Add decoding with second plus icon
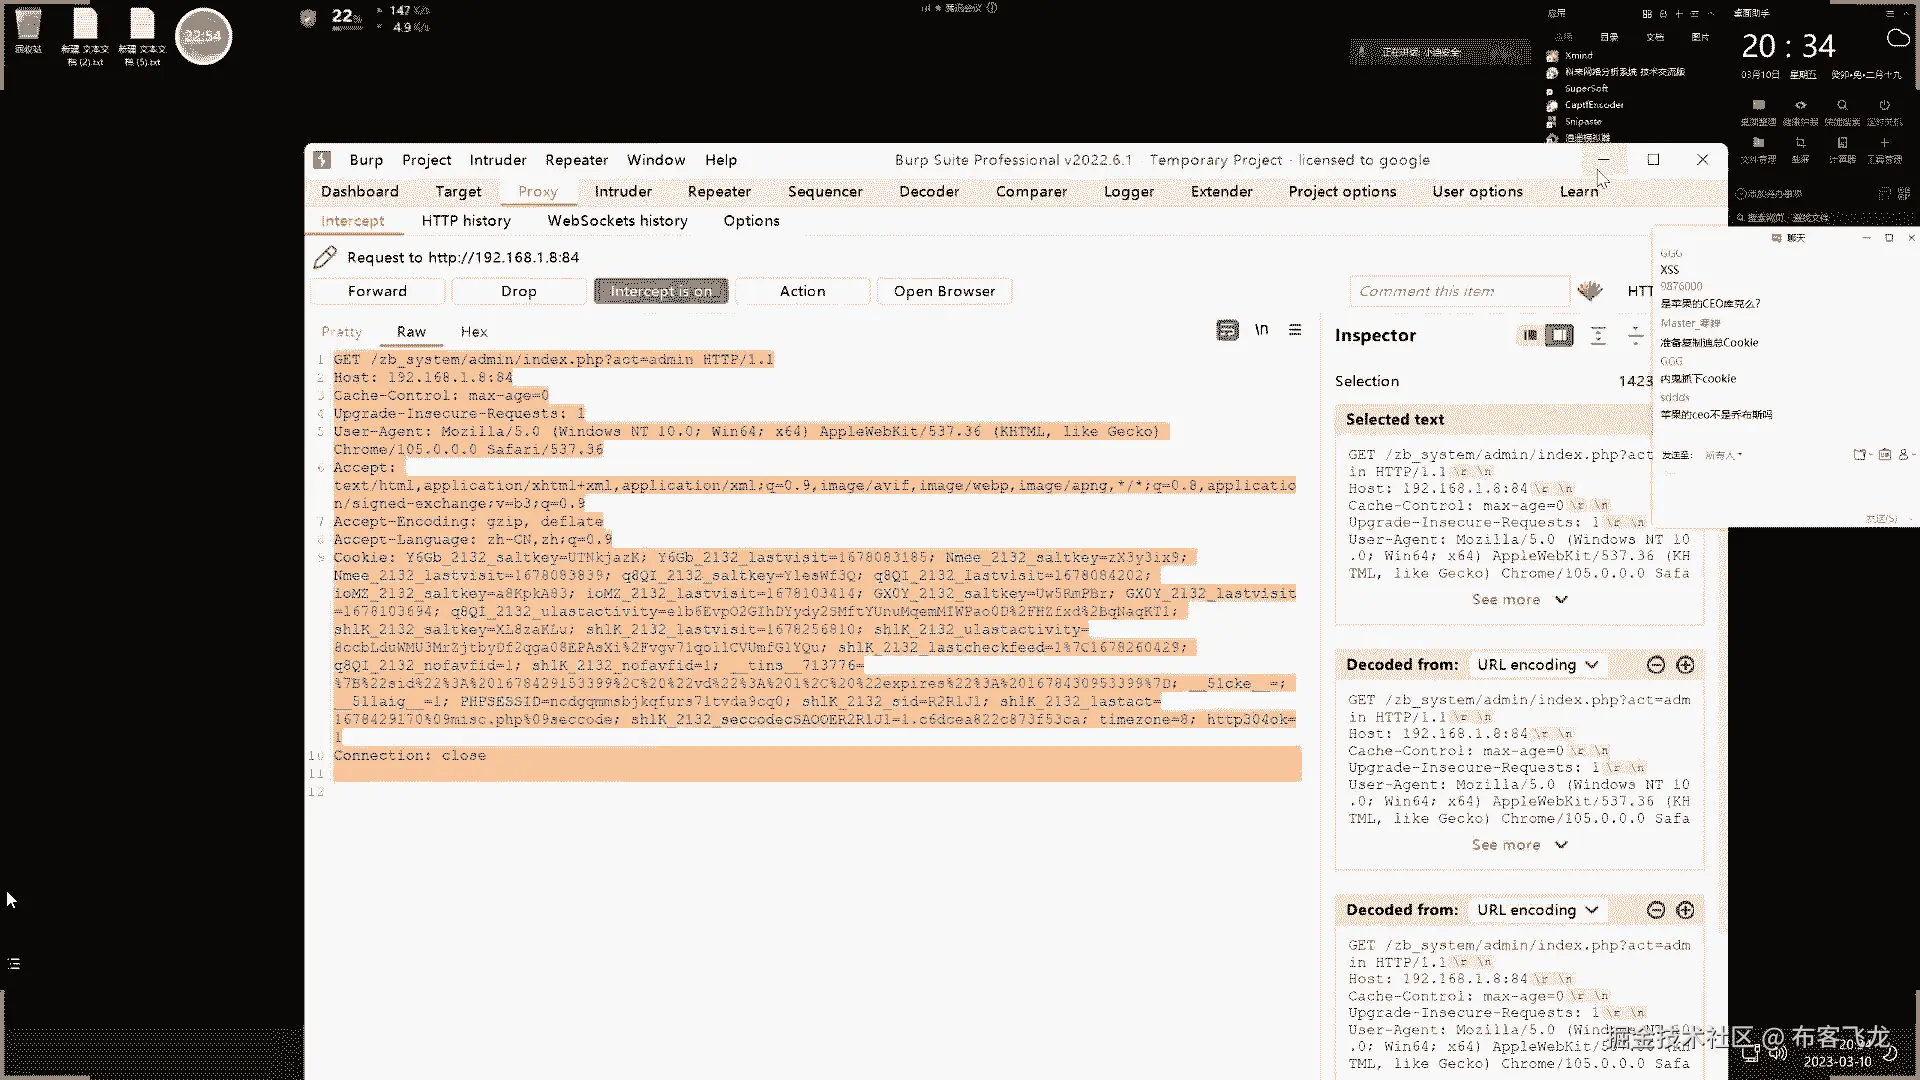 click(x=1685, y=910)
